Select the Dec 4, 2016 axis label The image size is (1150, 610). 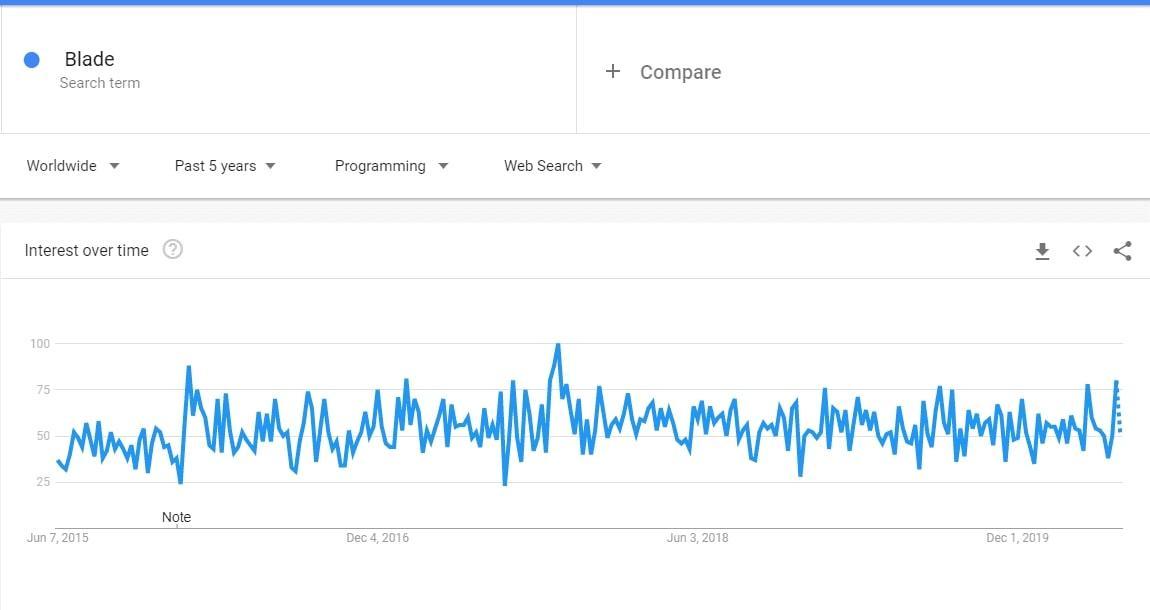[x=377, y=538]
